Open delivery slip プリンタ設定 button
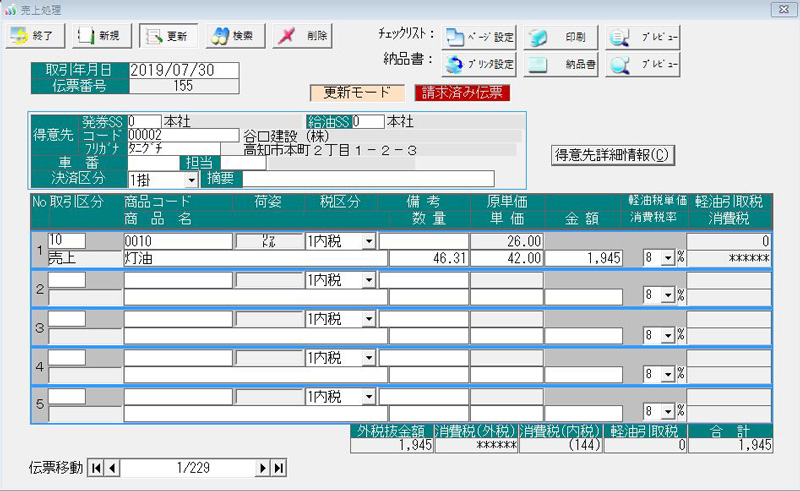 point(480,66)
